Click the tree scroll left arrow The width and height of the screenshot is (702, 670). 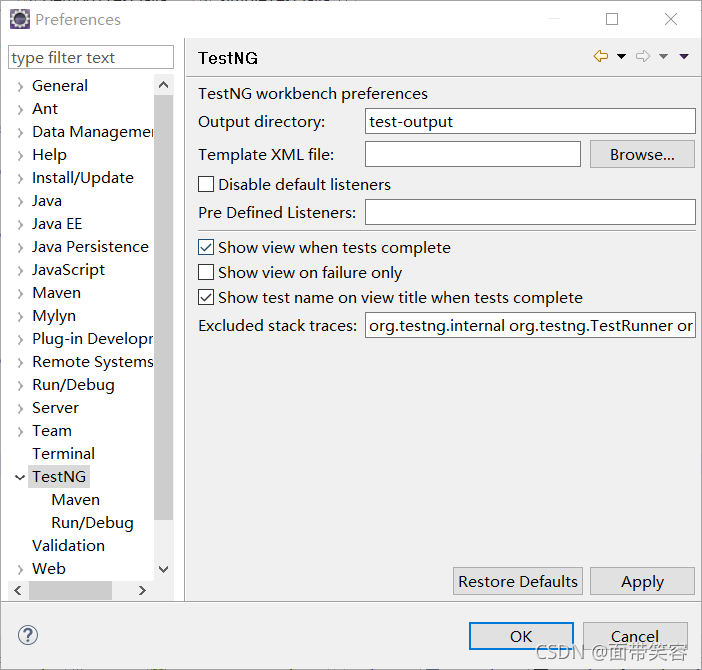click(18, 591)
